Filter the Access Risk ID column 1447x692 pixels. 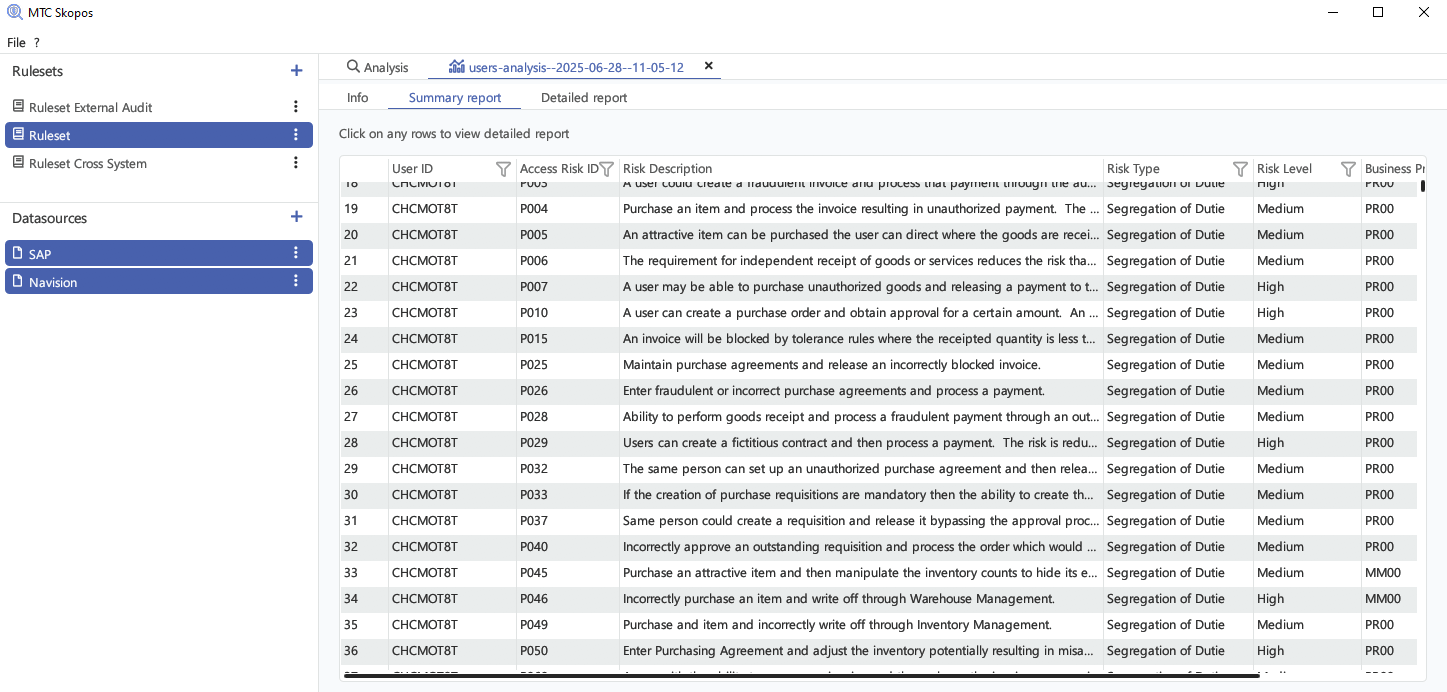(x=606, y=169)
